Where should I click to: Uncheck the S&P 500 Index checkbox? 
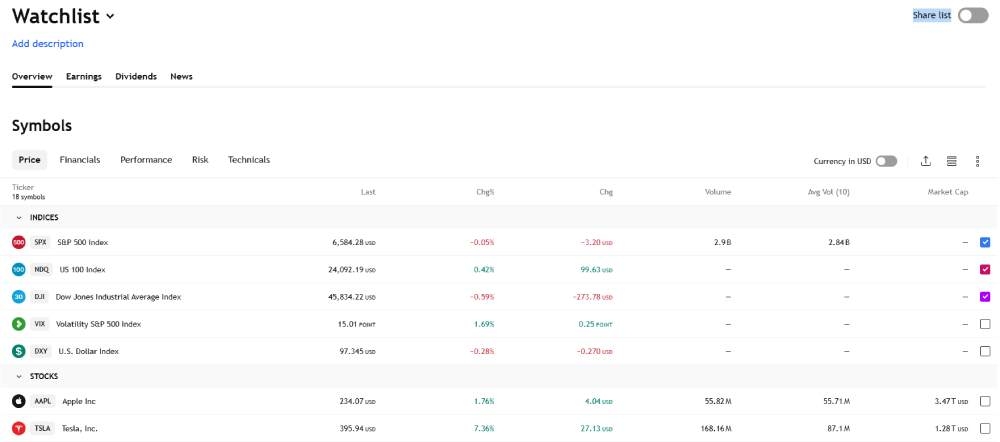click(985, 242)
